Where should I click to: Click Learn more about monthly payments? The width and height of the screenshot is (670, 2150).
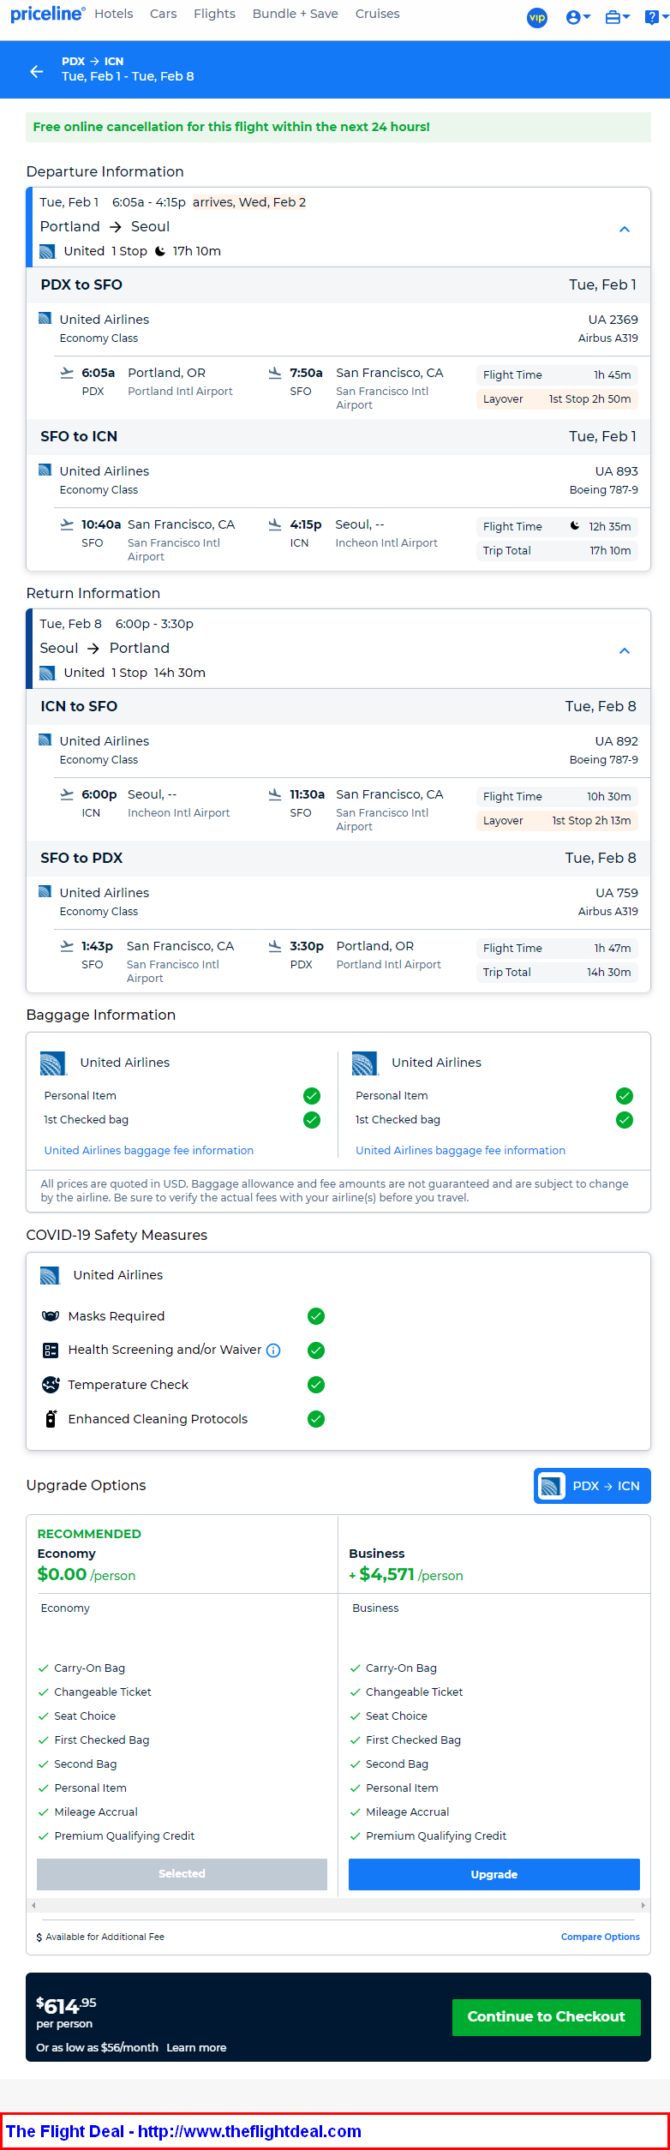[x=196, y=2047]
